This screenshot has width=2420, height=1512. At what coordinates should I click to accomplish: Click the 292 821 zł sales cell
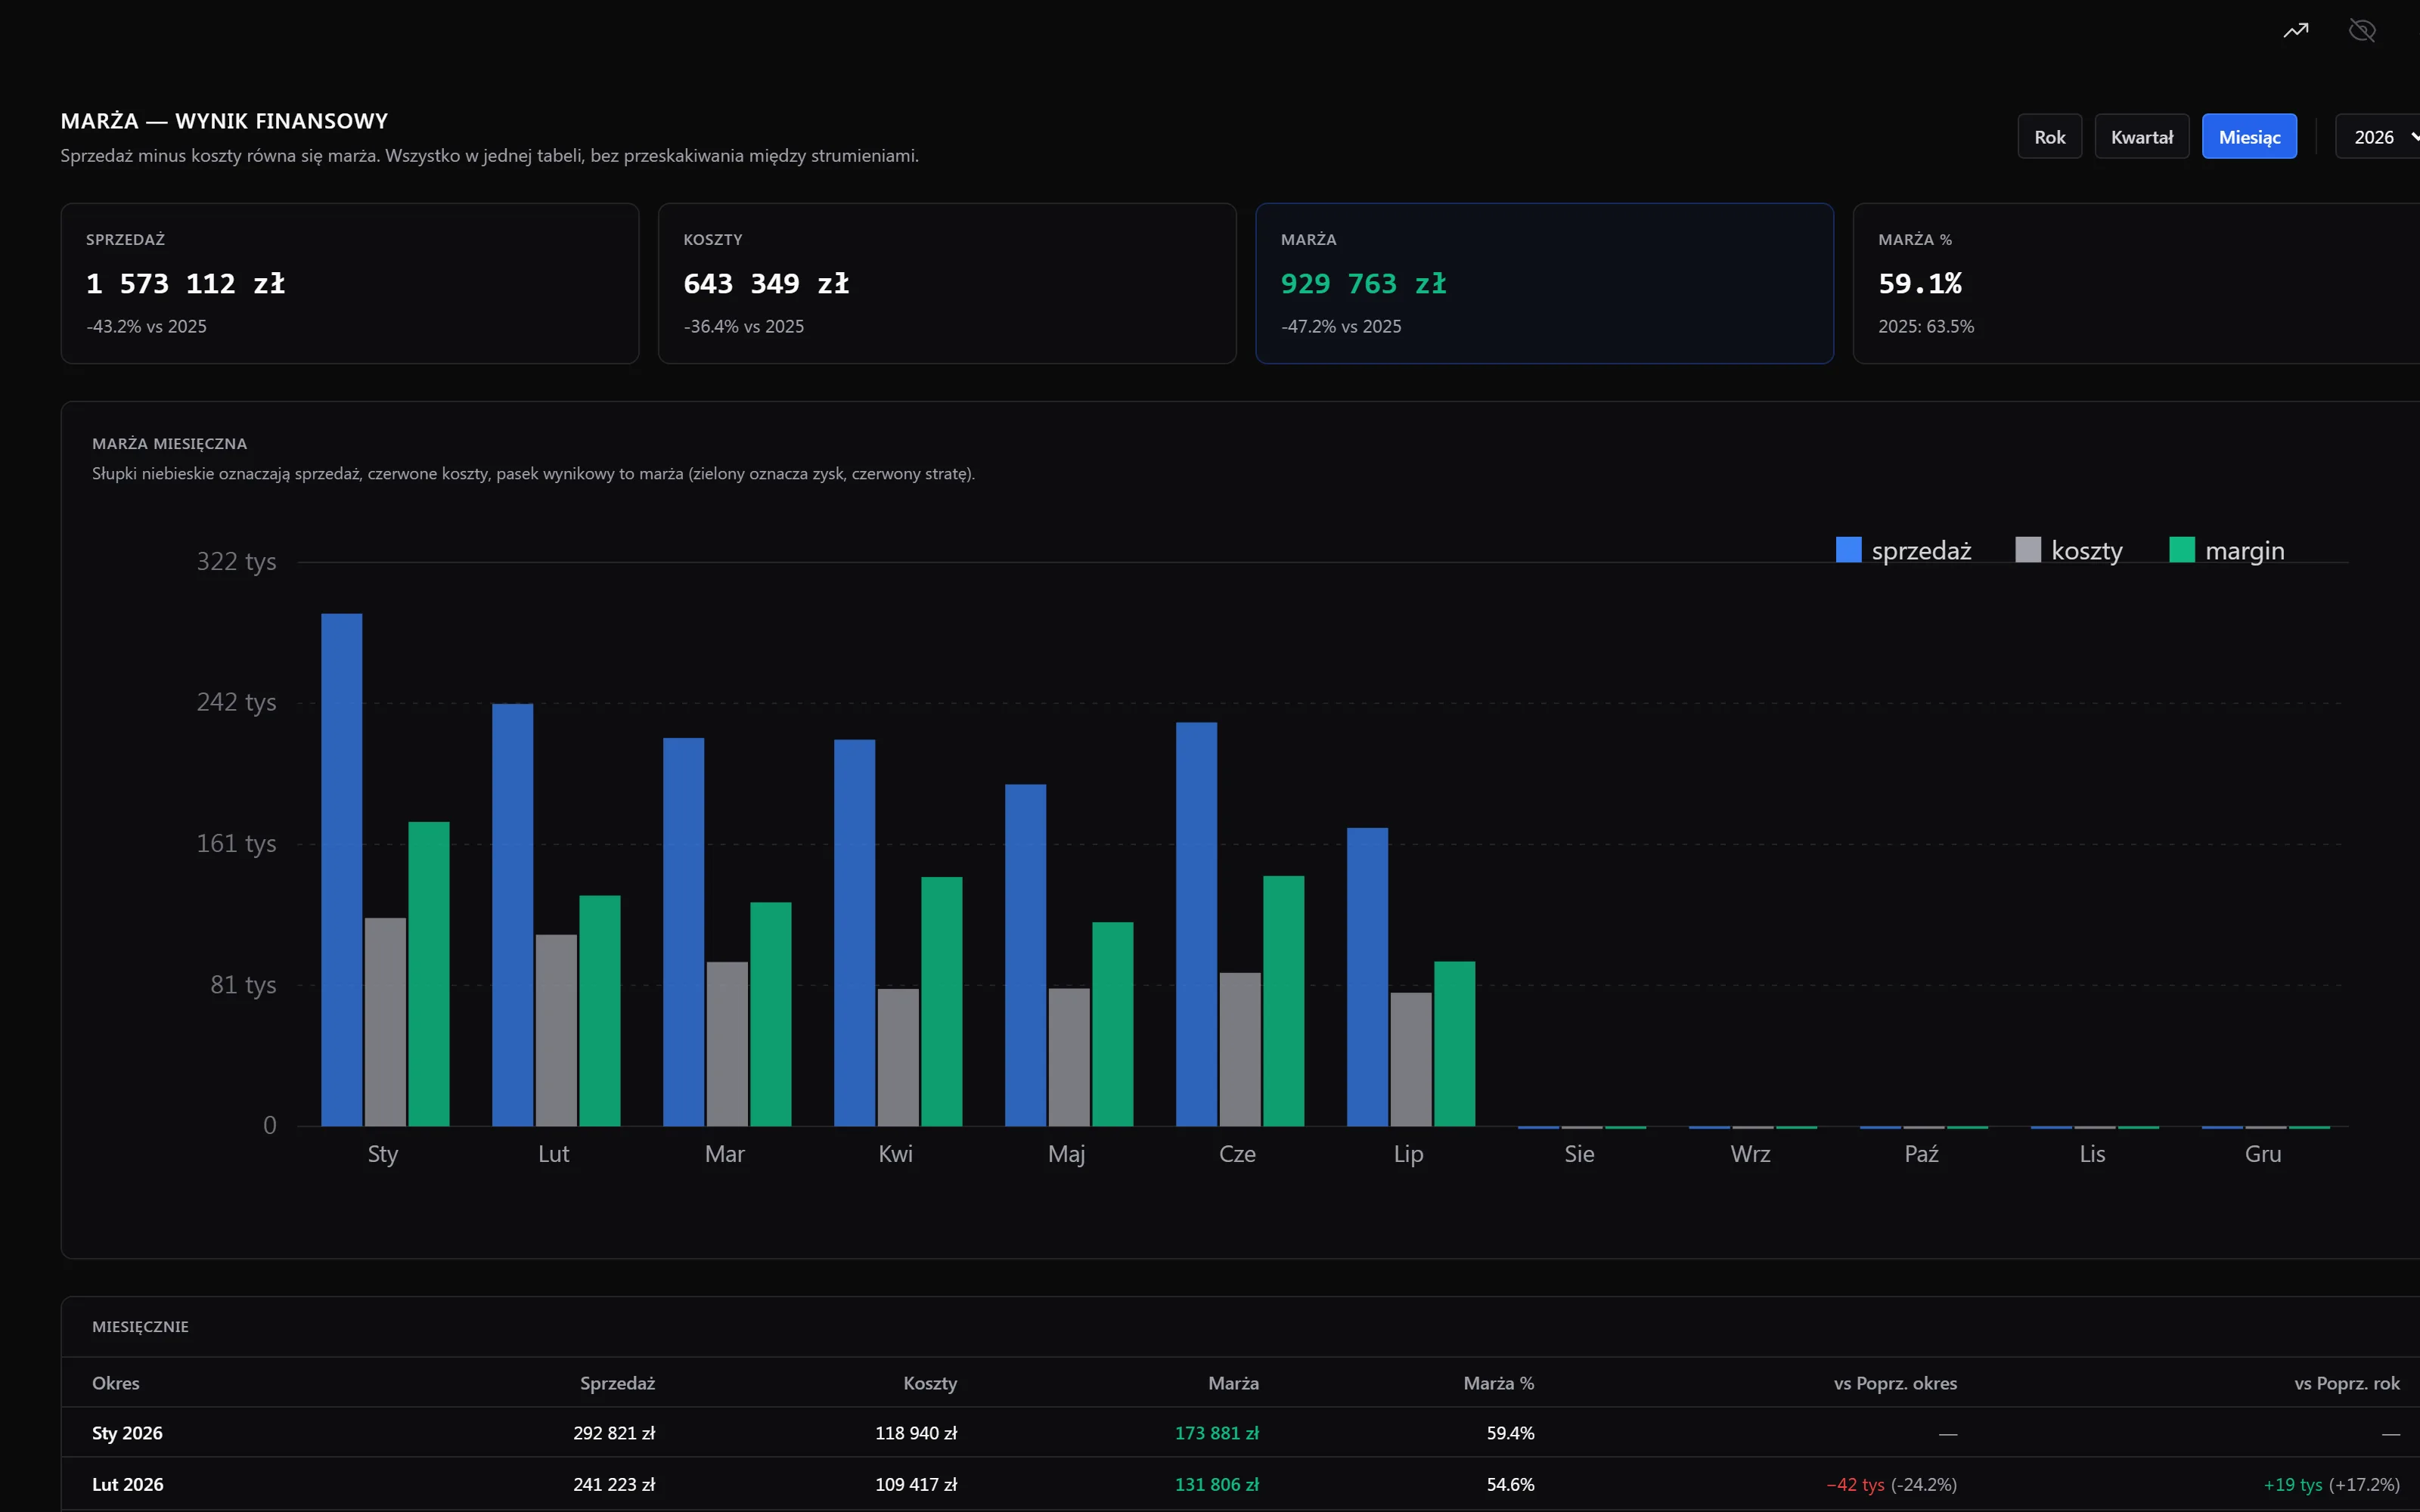[614, 1433]
